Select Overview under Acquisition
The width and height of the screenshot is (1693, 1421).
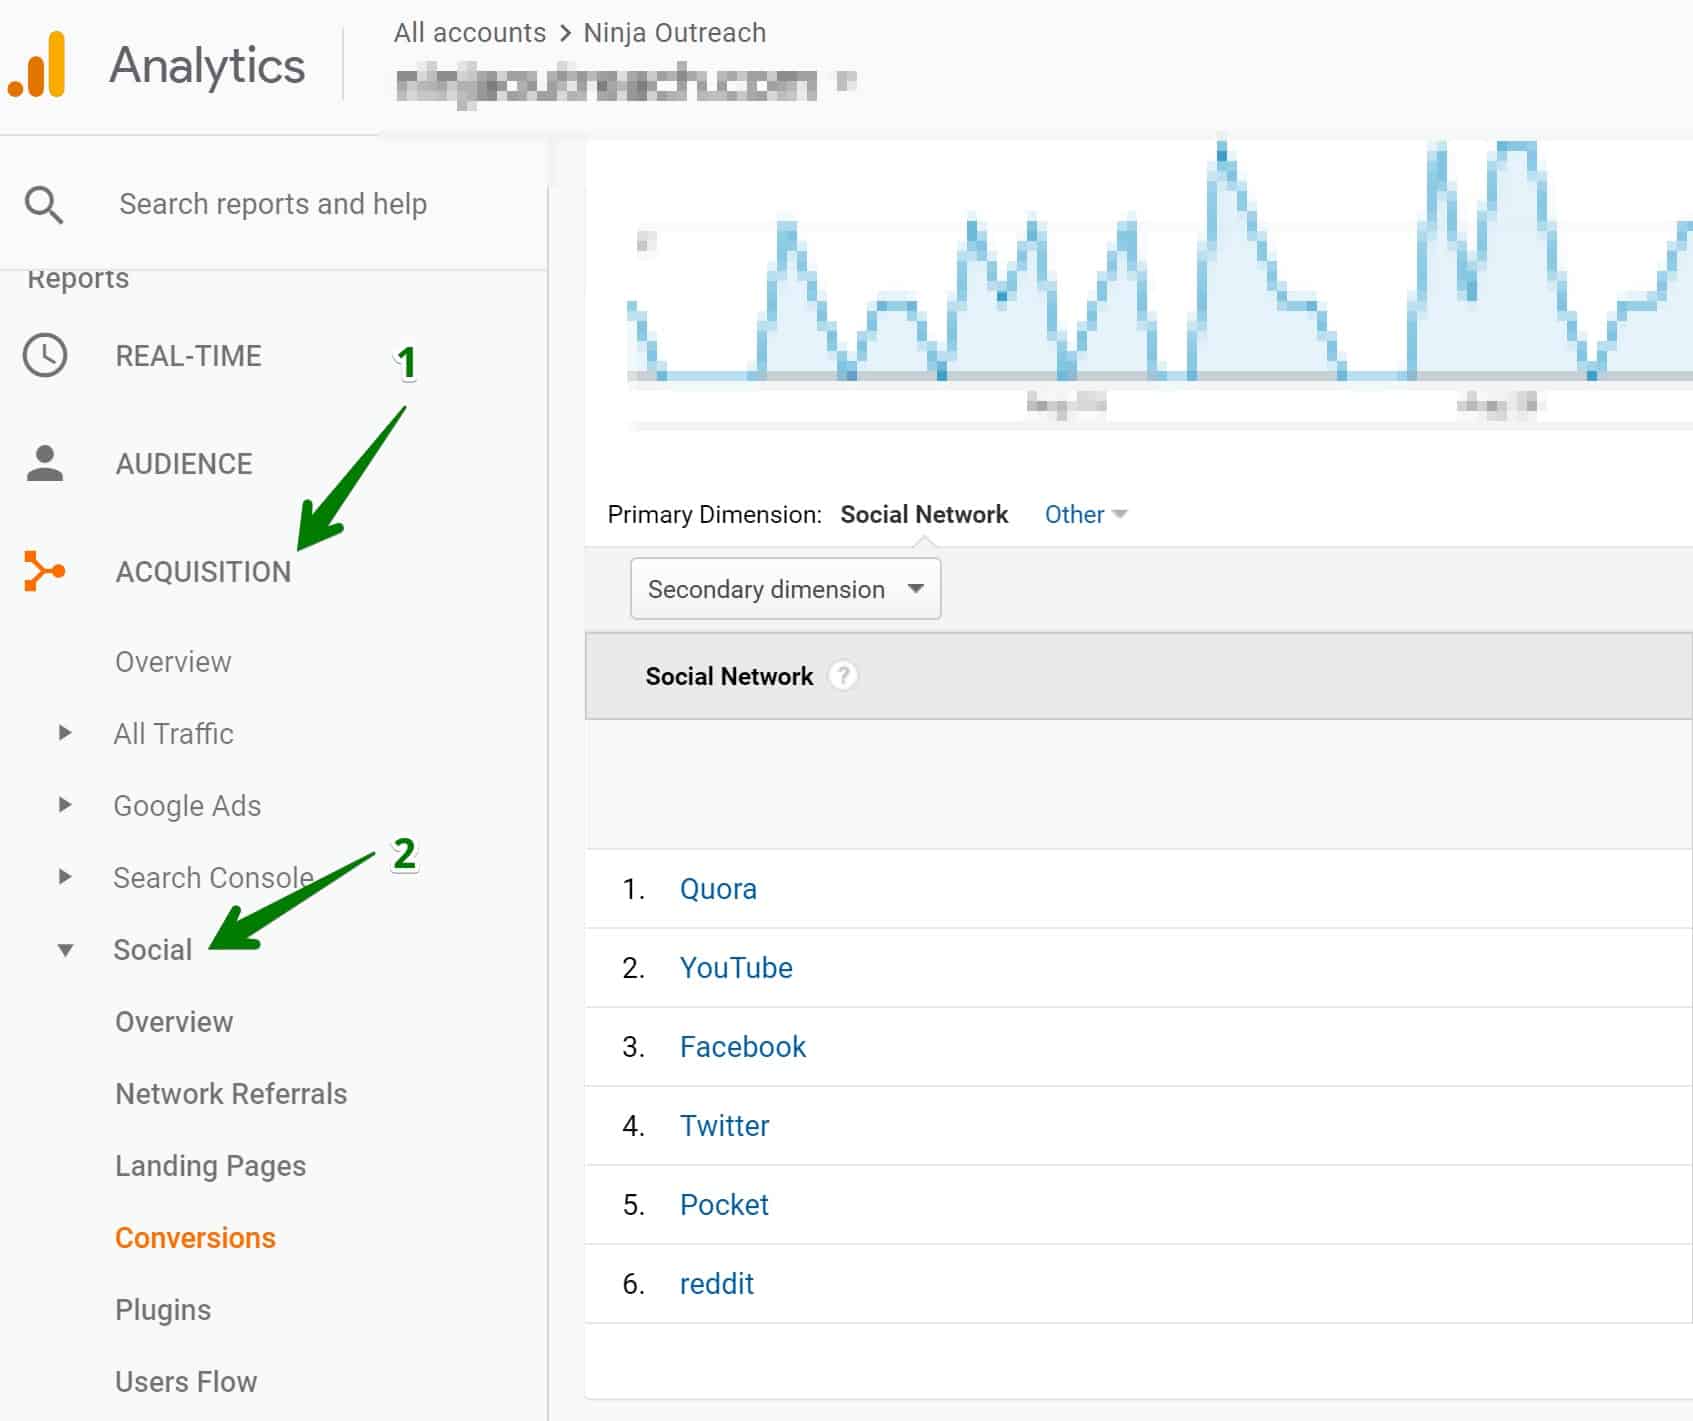click(173, 662)
